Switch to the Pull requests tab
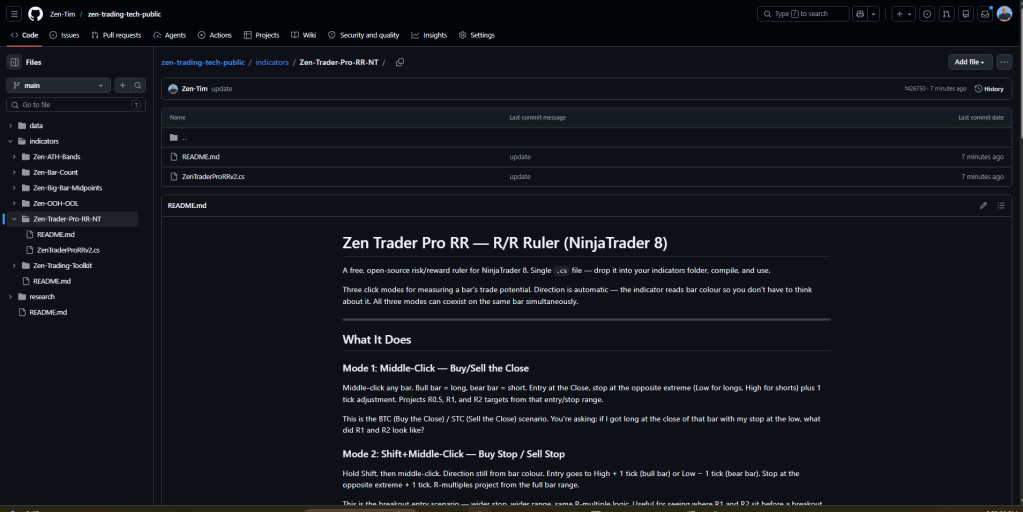The image size is (1023, 512). [x=116, y=35]
